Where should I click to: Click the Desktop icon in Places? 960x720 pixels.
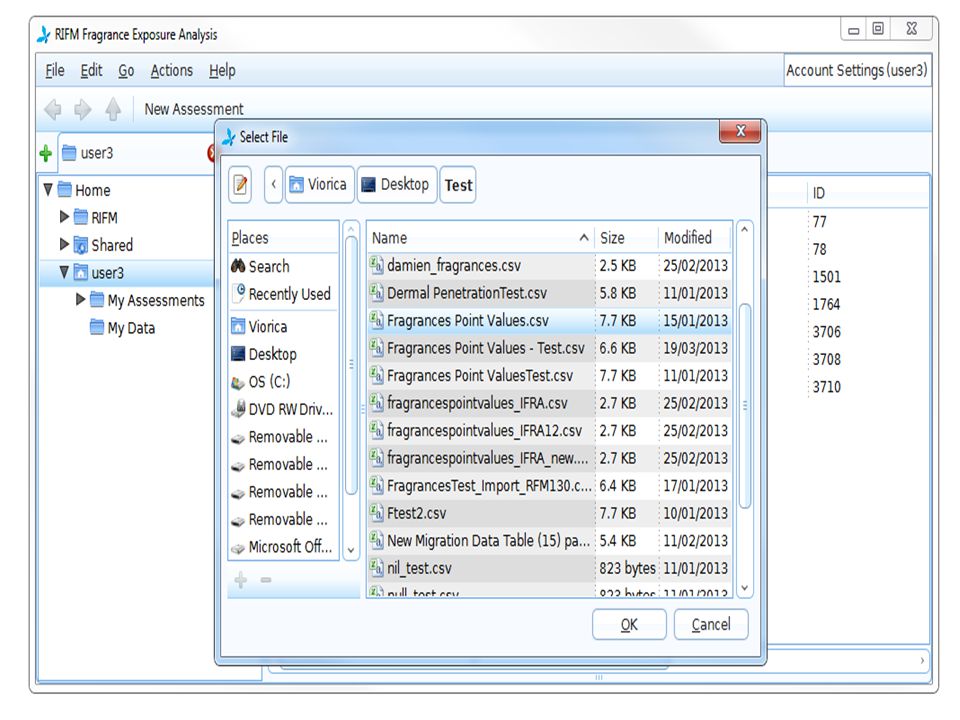pos(238,354)
